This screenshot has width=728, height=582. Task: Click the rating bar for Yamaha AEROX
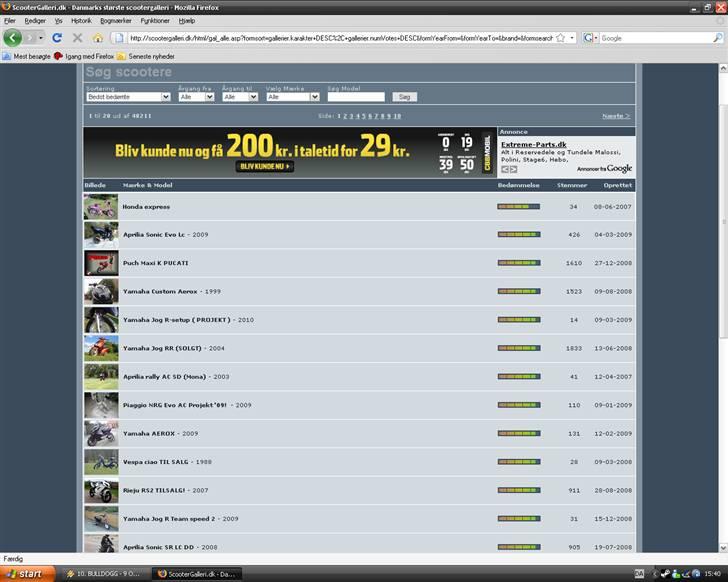coord(518,434)
